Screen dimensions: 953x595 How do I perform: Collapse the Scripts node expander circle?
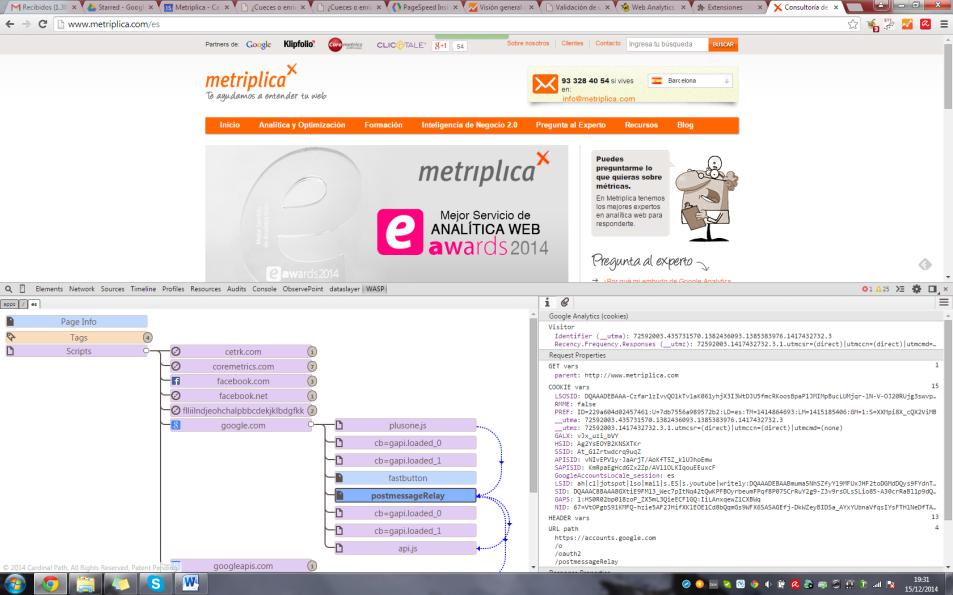(x=146, y=351)
